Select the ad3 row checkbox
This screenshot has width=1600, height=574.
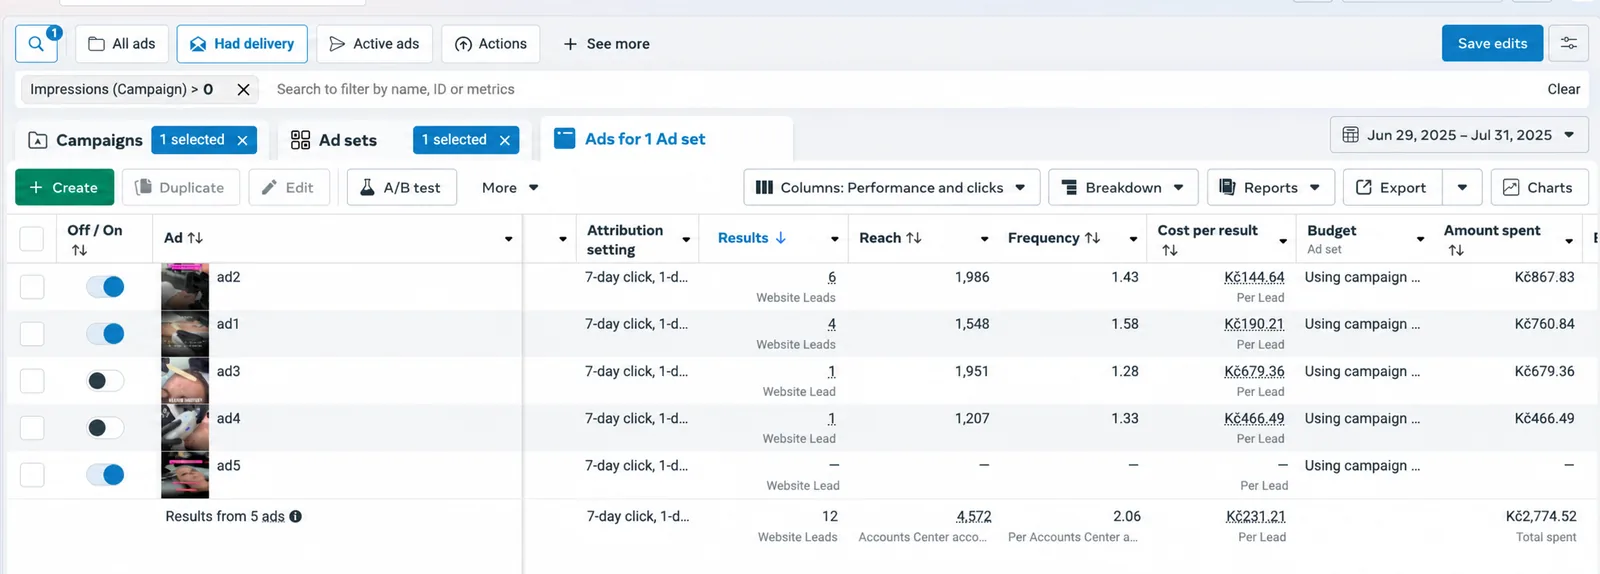click(x=32, y=381)
